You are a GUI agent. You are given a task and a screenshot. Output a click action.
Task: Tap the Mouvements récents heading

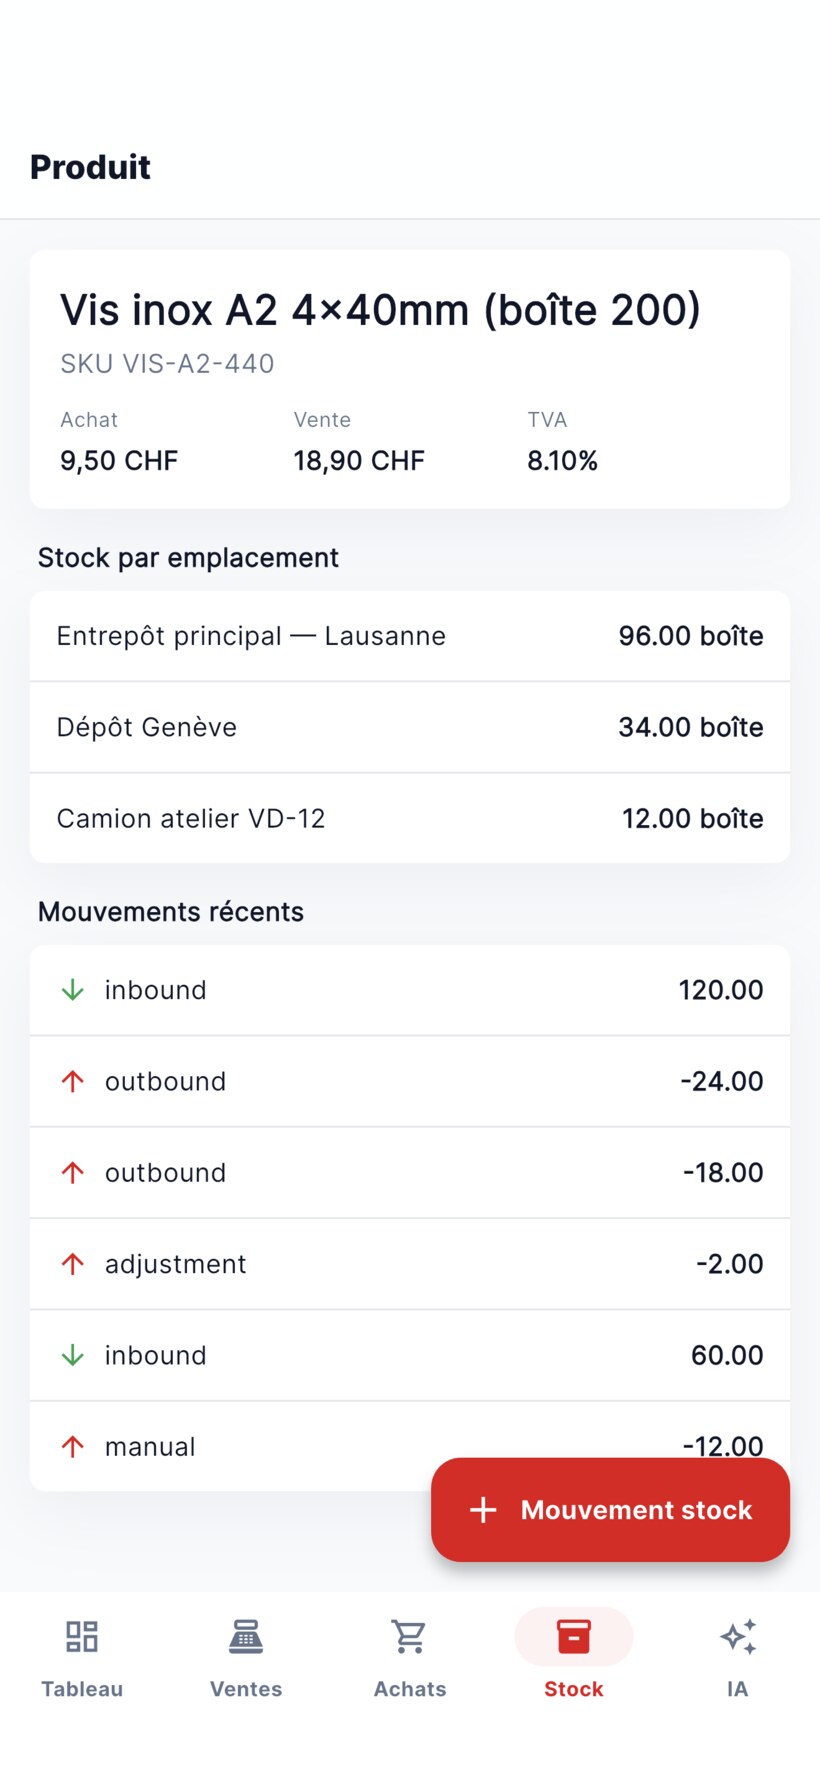[x=171, y=912]
